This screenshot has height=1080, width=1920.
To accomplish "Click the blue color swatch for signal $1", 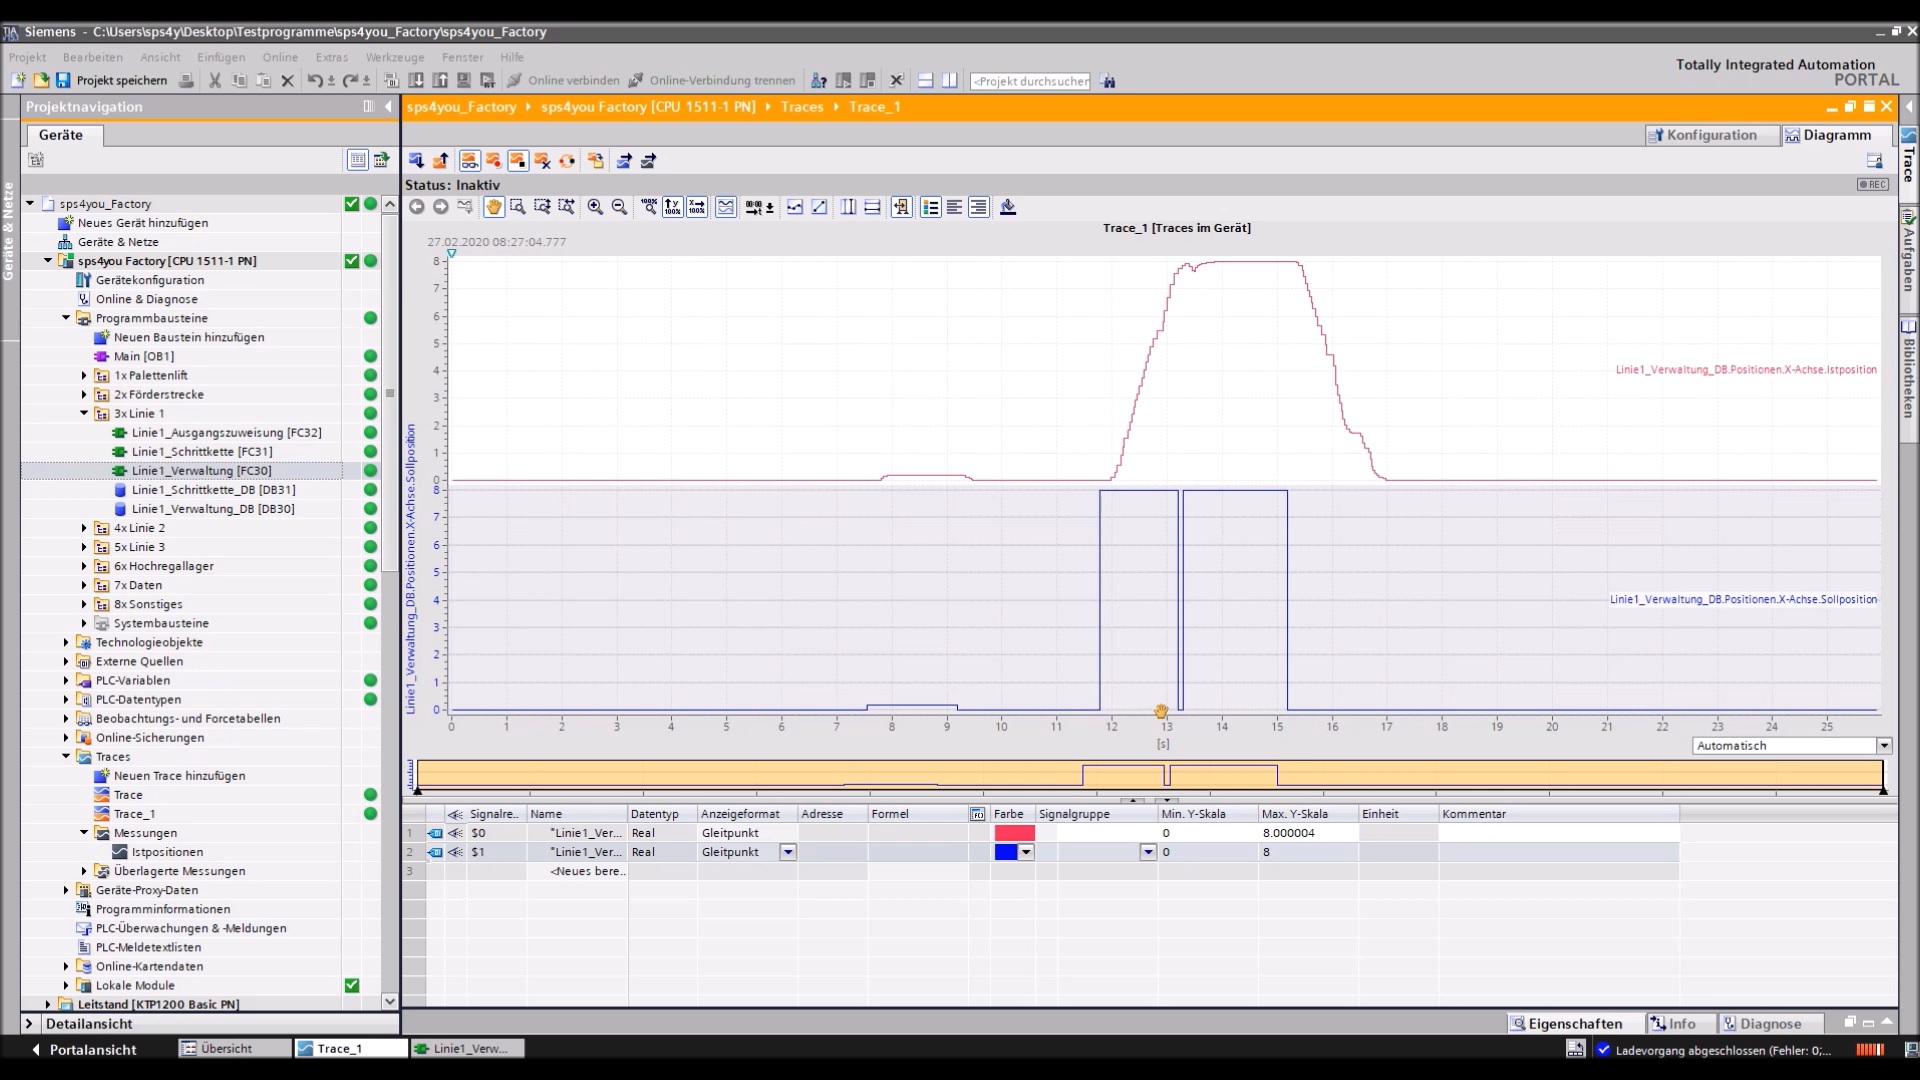I will click(x=1006, y=852).
